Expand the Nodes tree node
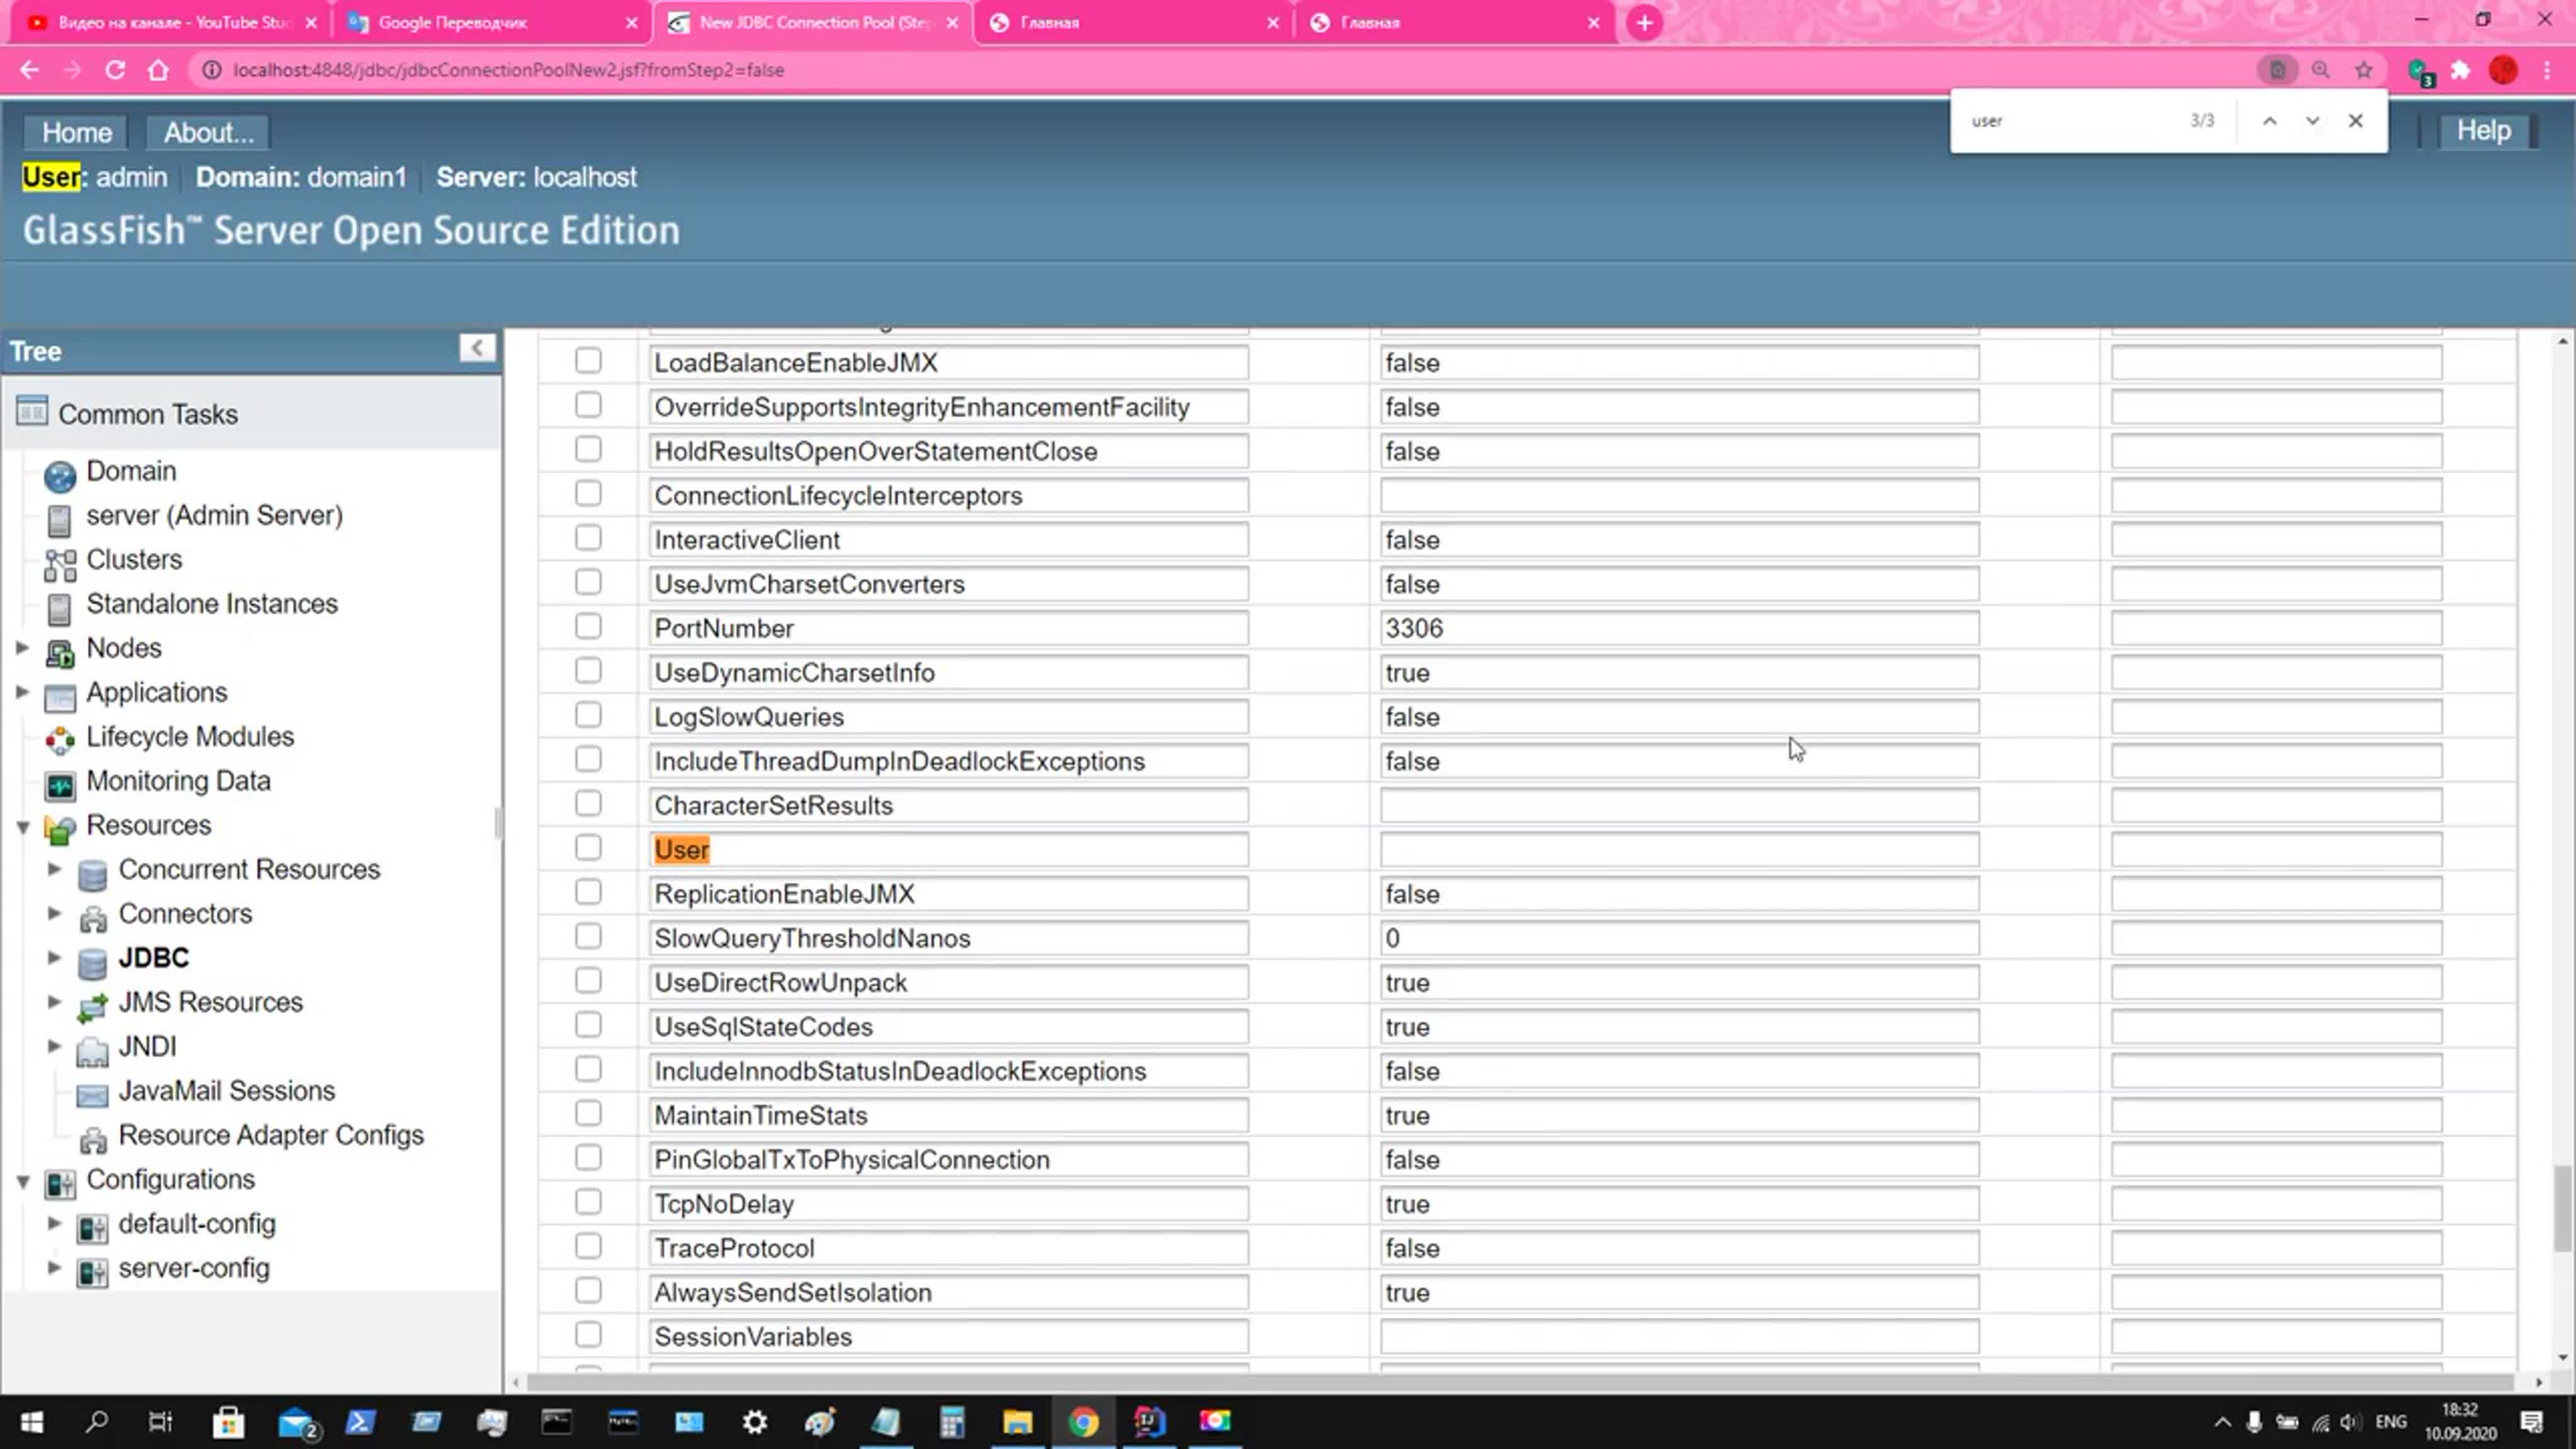This screenshot has width=2576, height=1449. [22, 648]
